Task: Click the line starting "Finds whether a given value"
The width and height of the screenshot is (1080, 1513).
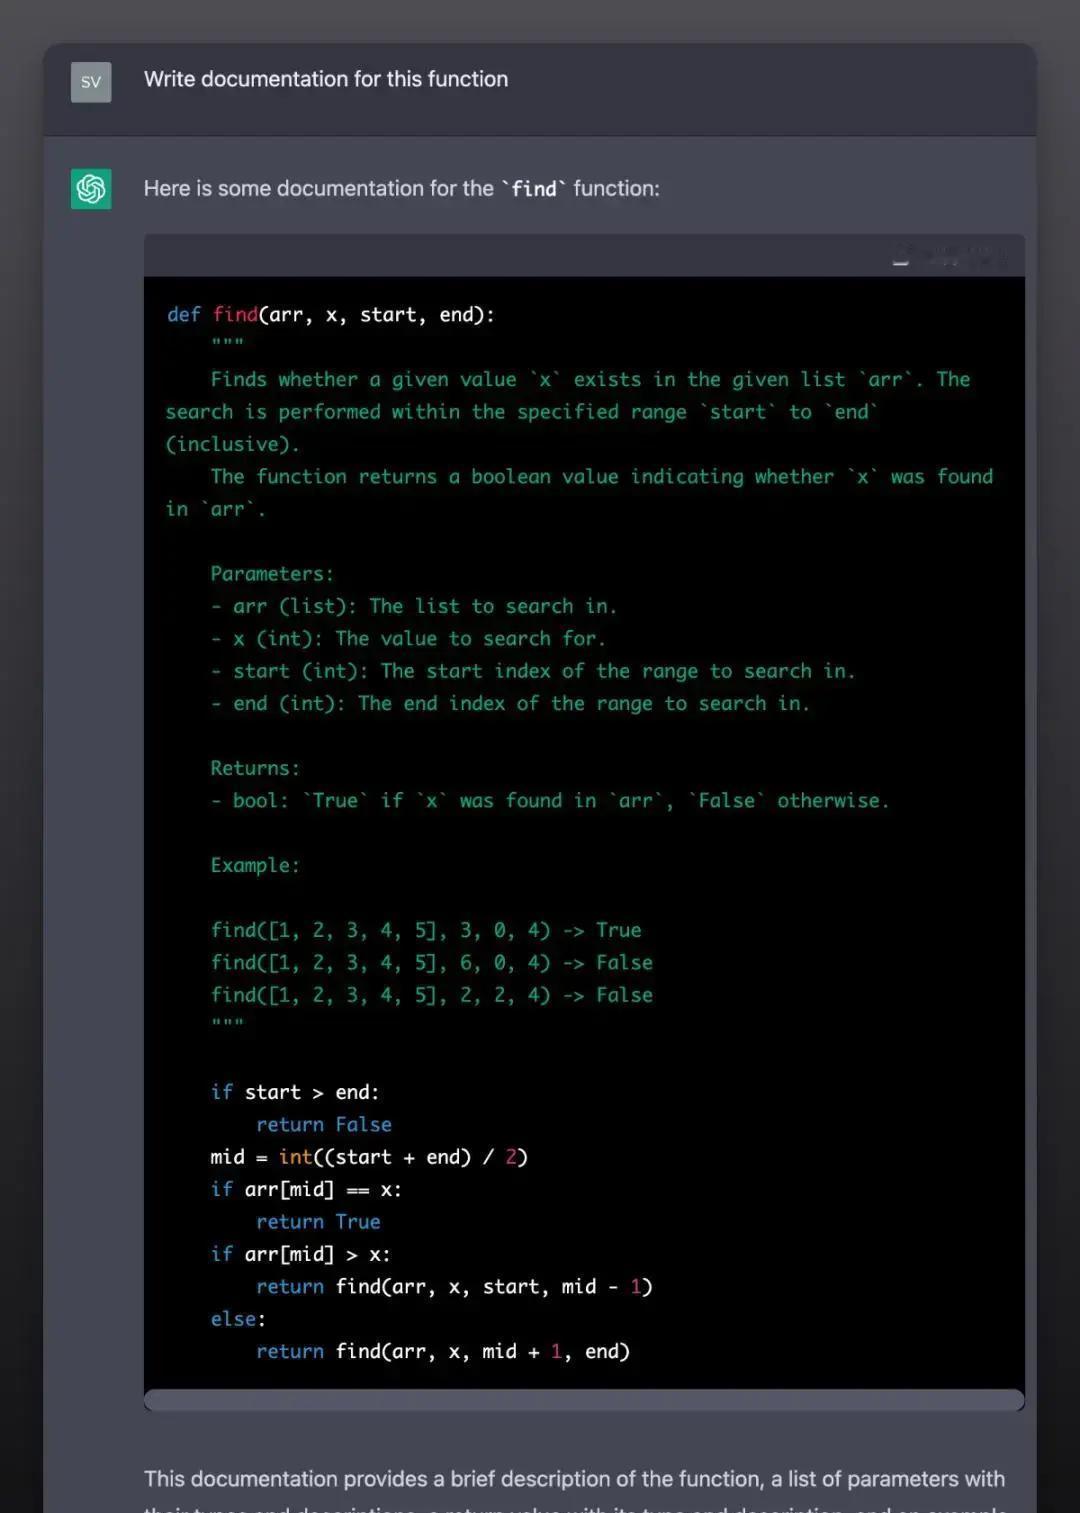Action: point(590,380)
